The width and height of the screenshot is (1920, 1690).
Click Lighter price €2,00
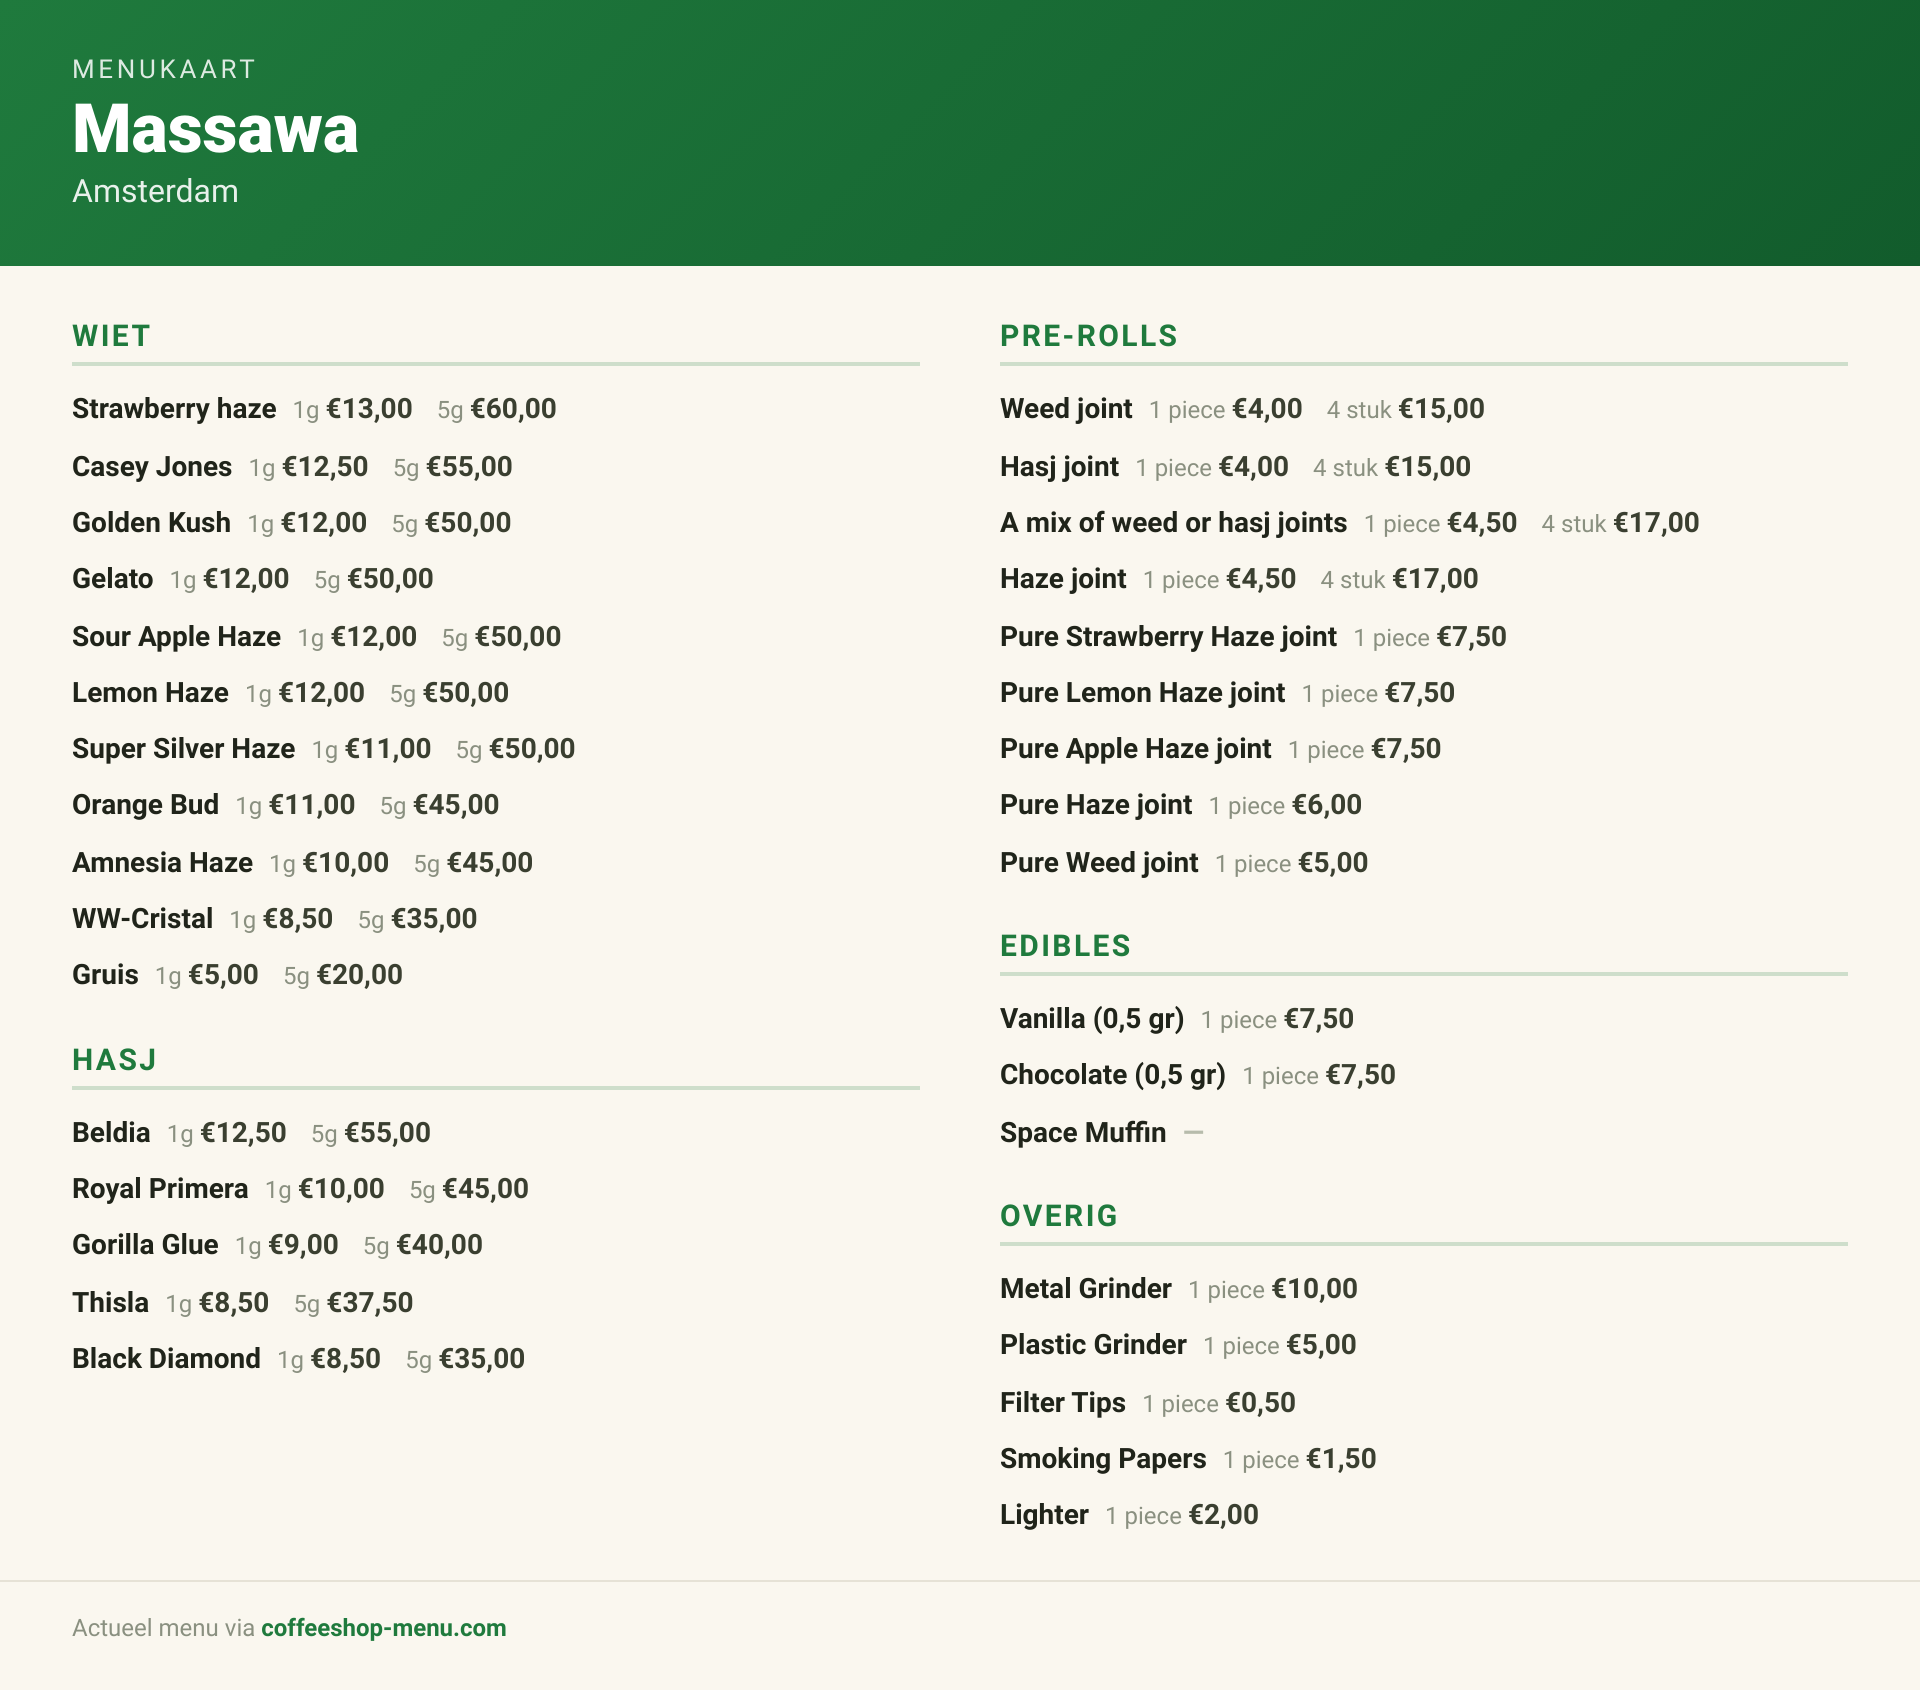[x=1223, y=1515]
